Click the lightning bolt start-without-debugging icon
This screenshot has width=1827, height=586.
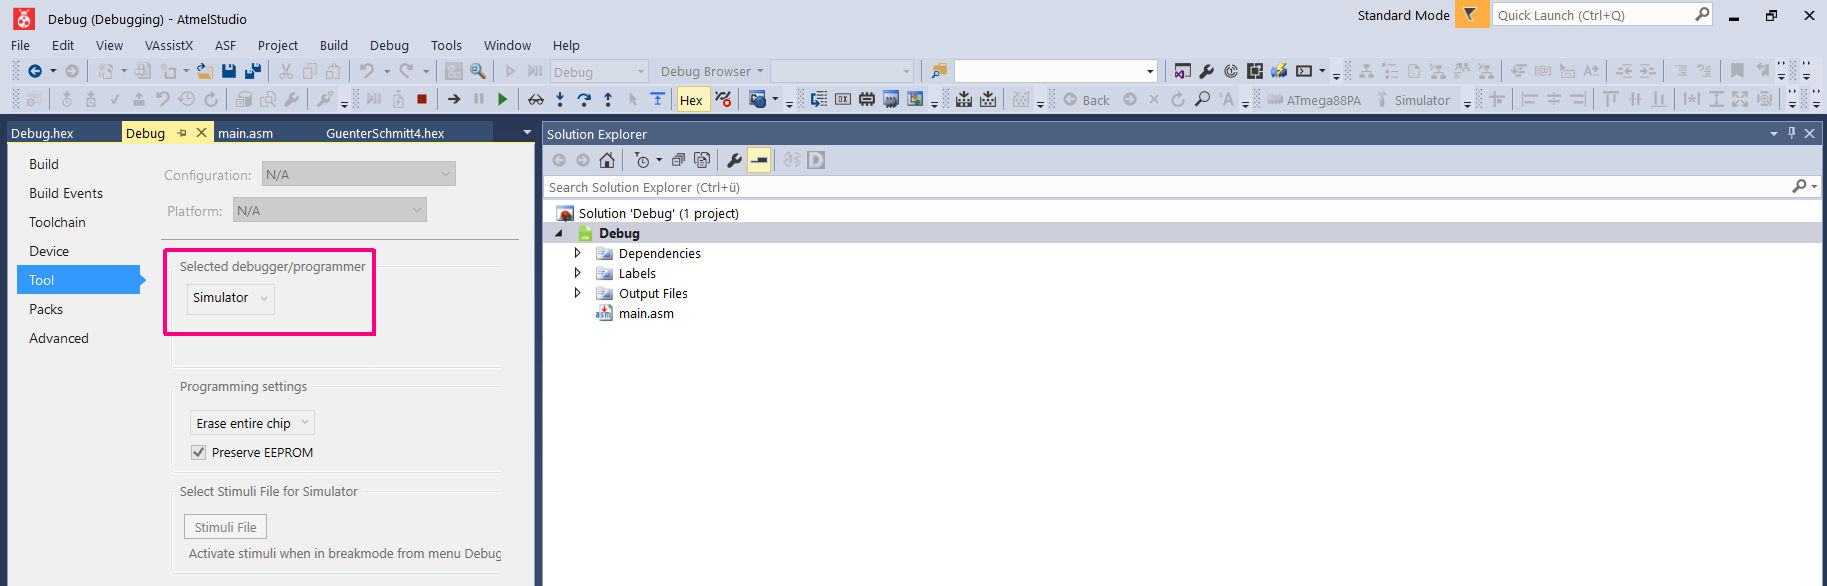pos(1279,71)
